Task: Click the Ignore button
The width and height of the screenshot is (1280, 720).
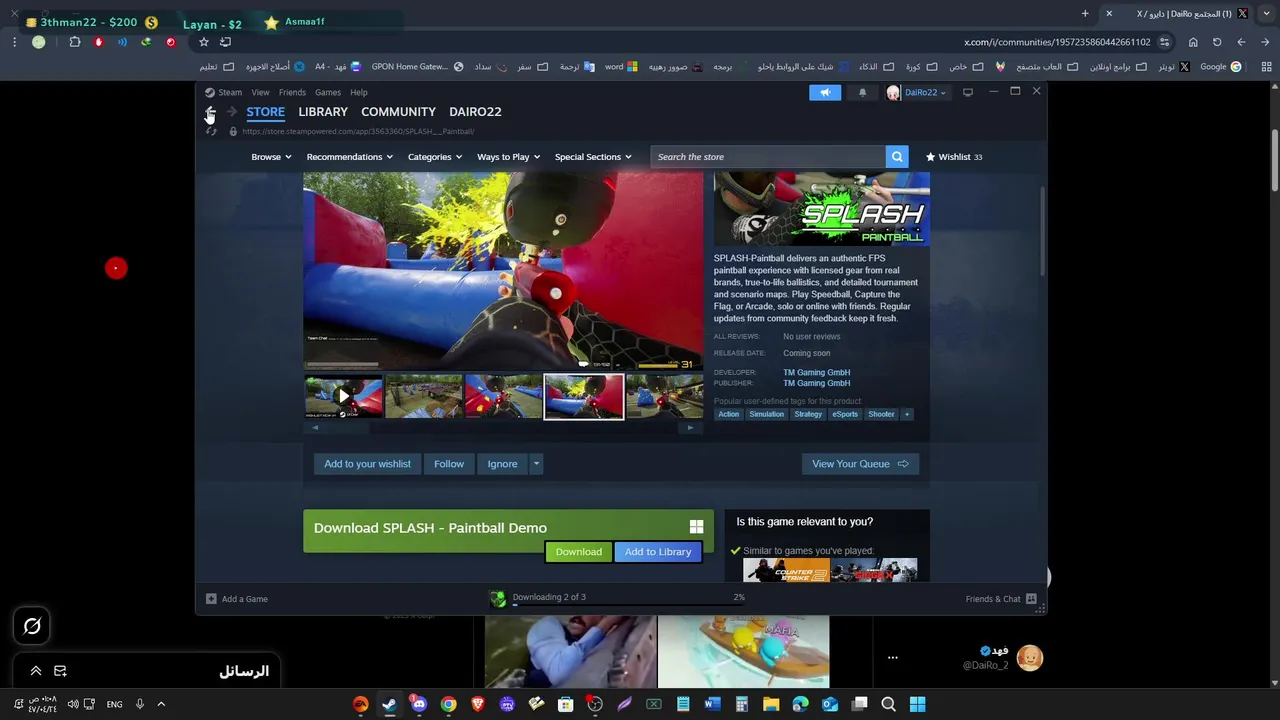Action: pyautogui.click(x=502, y=464)
